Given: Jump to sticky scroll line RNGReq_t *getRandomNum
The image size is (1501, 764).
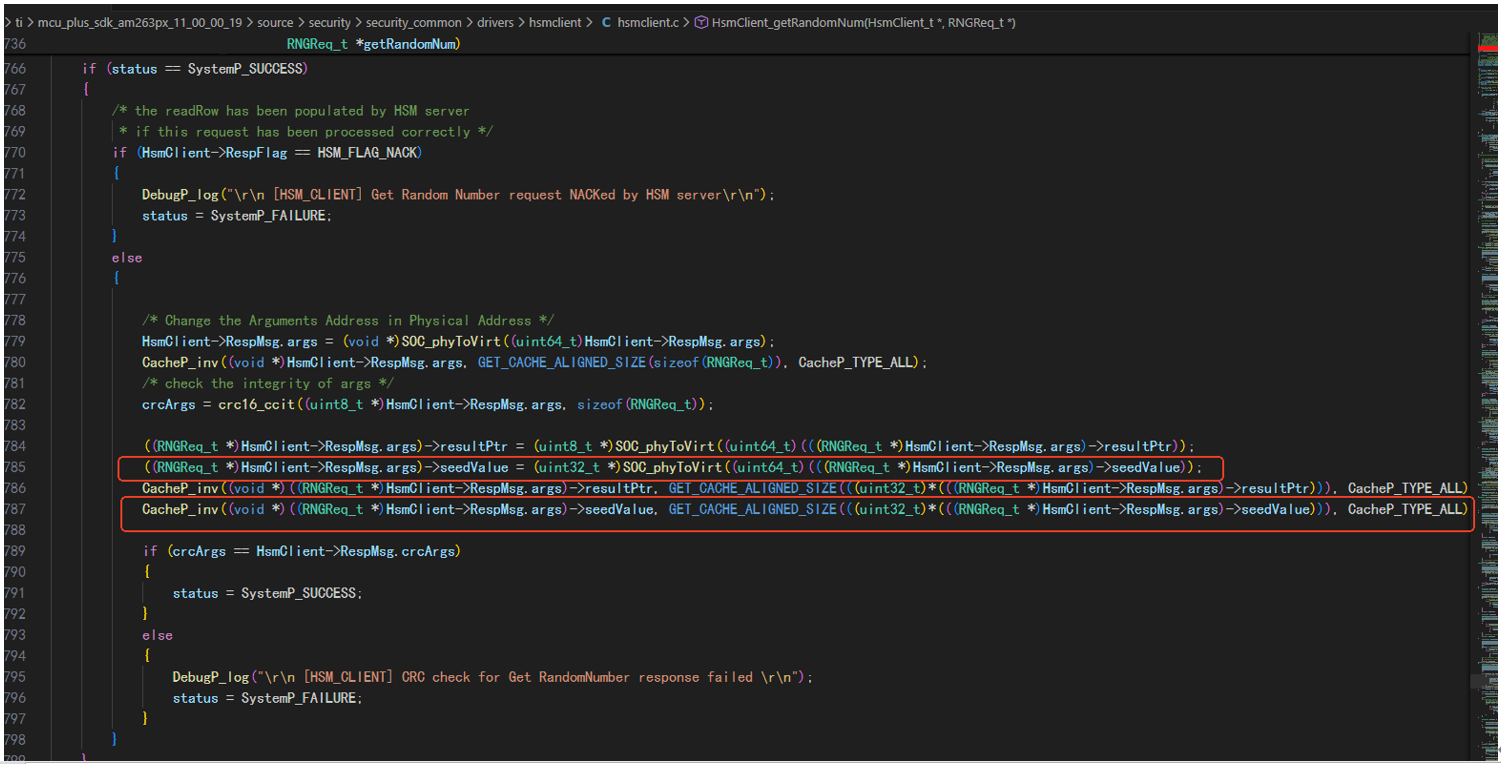Looking at the screenshot, I should point(373,44).
